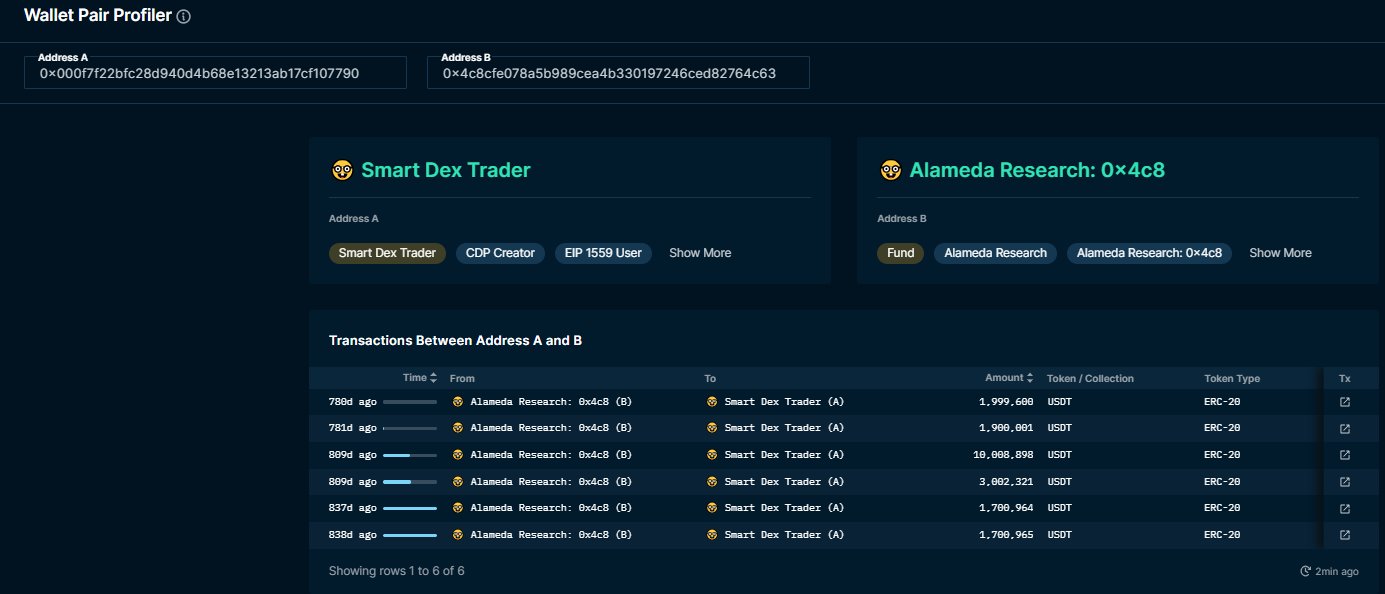Open transaction link for the 1,999,600 USDT row
The width and height of the screenshot is (1385, 594).
click(1345, 402)
